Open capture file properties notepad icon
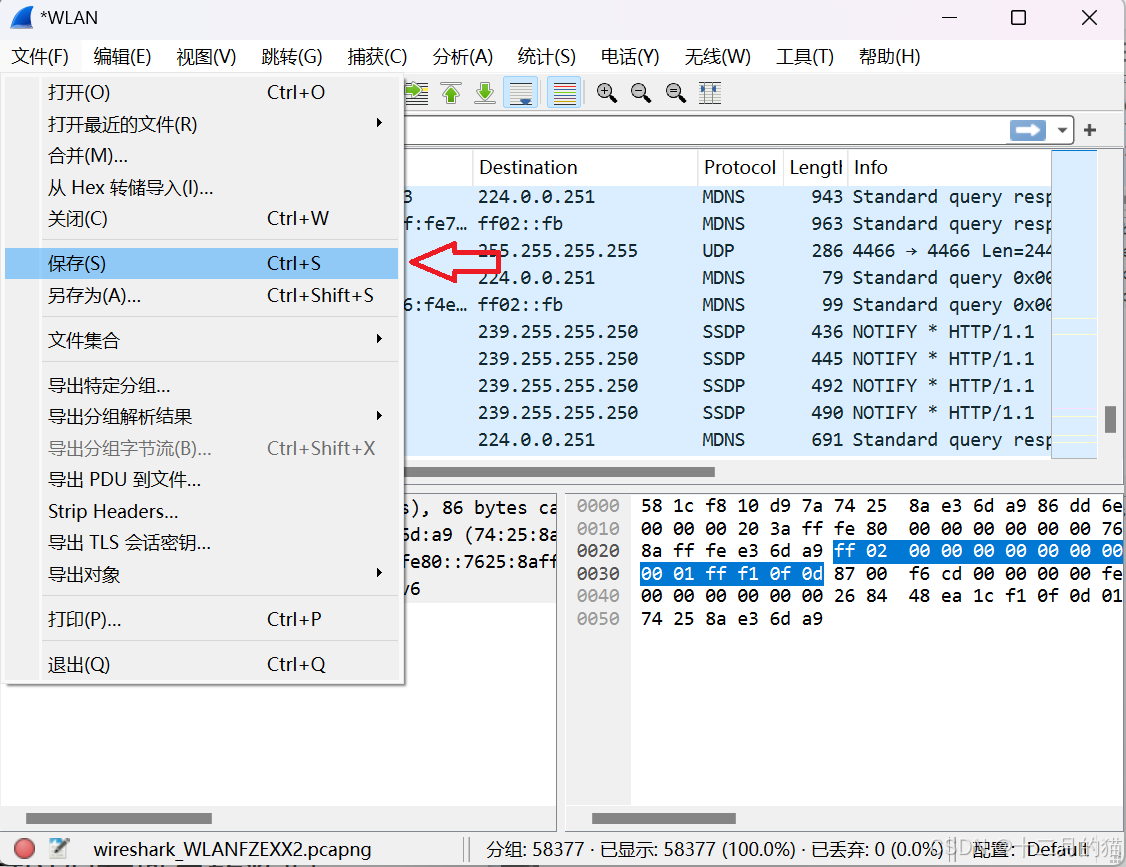The height and width of the screenshot is (867, 1126). 59,848
